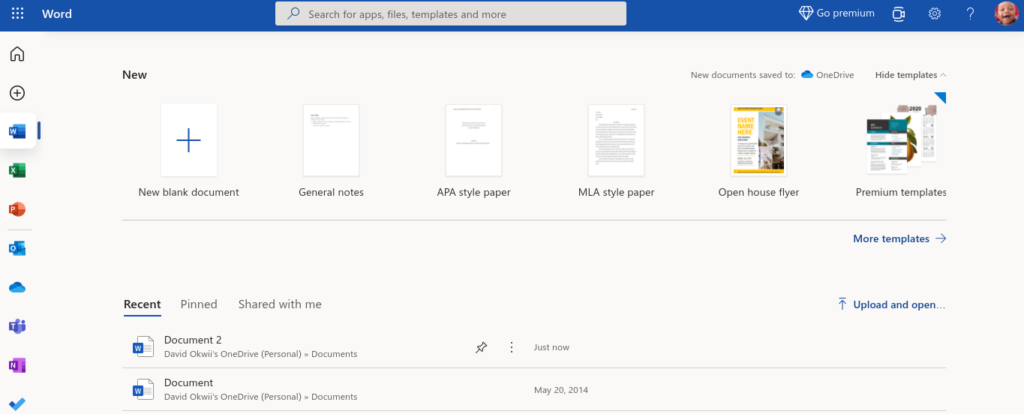Launch Outlook from the sidebar
The width and height of the screenshot is (1024, 414).
click(x=17, y=248)
